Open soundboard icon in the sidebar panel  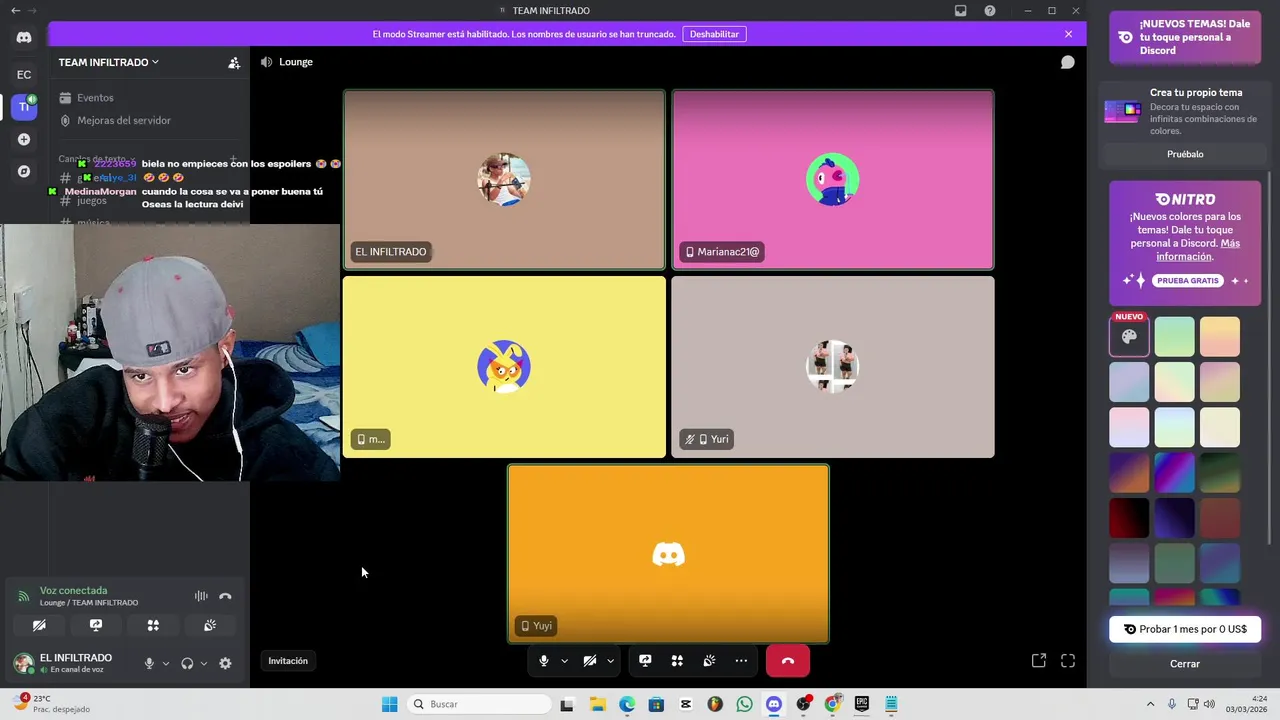pyautogui.click(x=210, y=625)
